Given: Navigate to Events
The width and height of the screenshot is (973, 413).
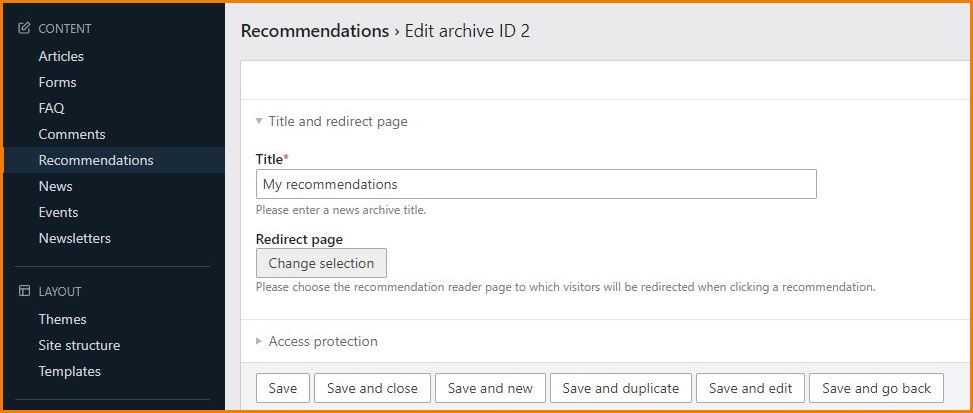Looking at the screenshot, I should [58, 212].
